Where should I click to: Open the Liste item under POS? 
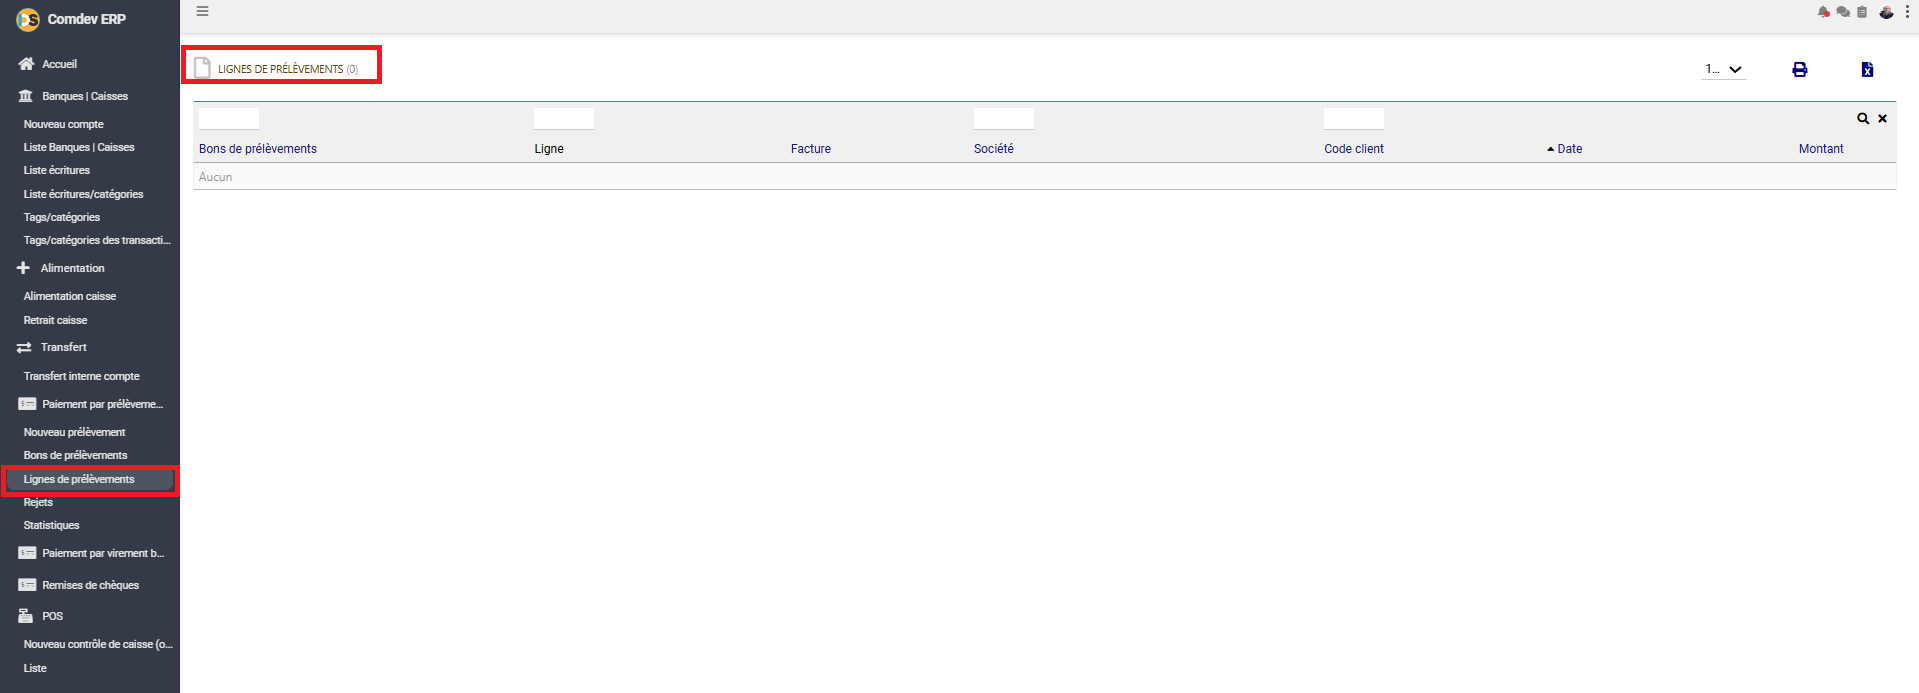tap(35, 668)
